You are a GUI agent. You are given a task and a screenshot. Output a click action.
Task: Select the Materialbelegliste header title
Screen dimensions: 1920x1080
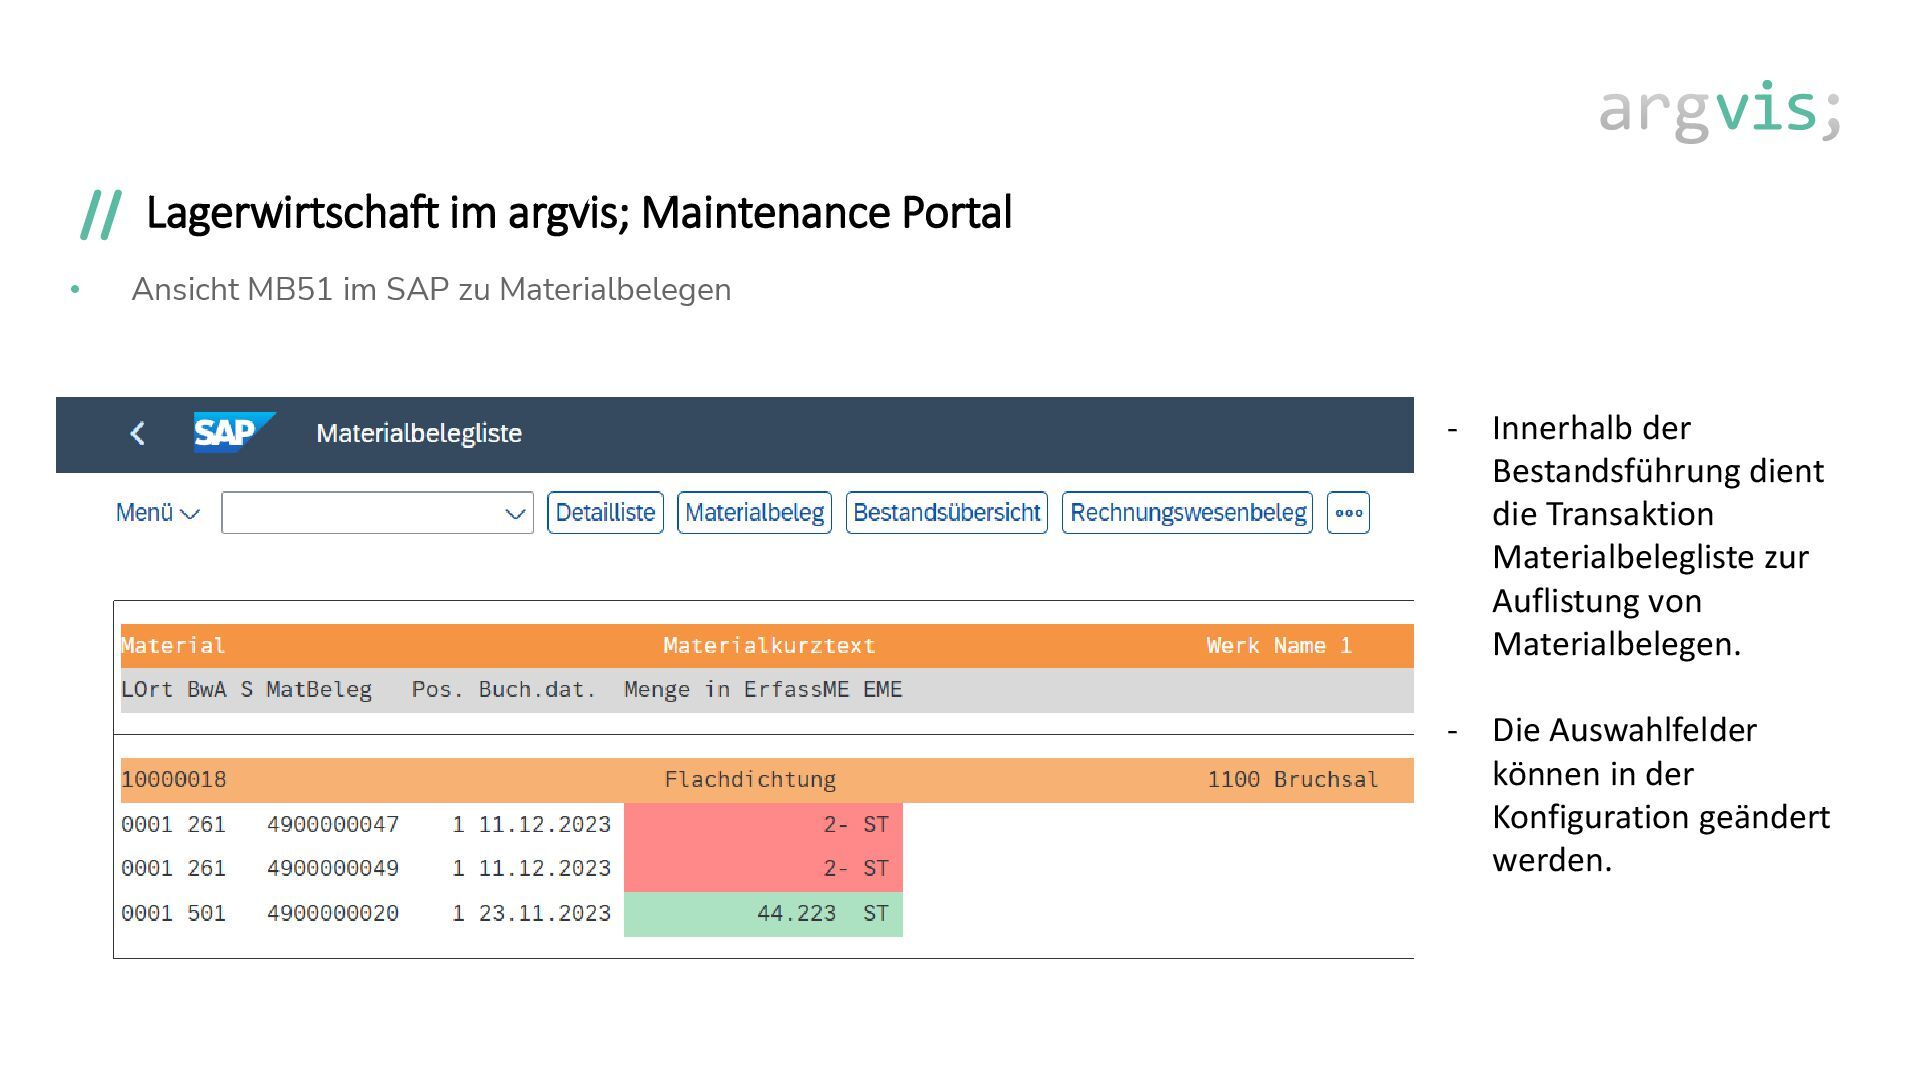point(419,433)
